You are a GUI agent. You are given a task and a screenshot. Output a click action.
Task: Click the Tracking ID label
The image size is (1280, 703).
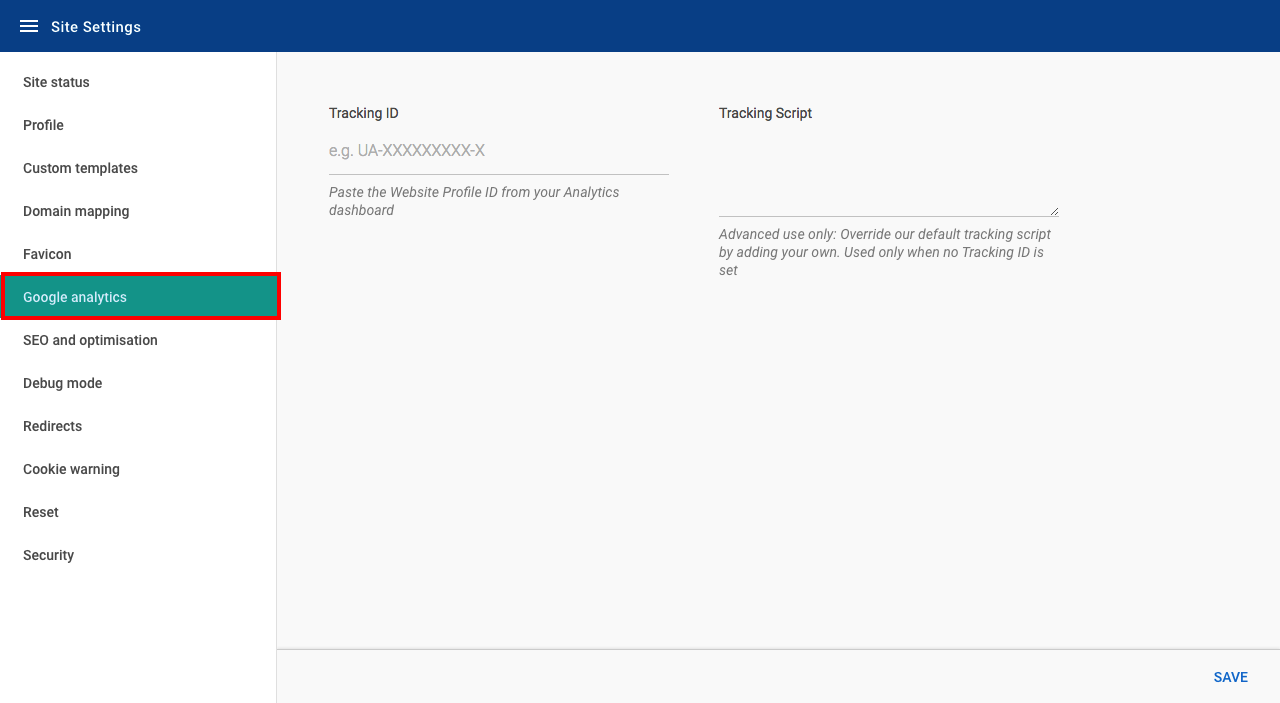pyautogui.click(x=364, y=113)
